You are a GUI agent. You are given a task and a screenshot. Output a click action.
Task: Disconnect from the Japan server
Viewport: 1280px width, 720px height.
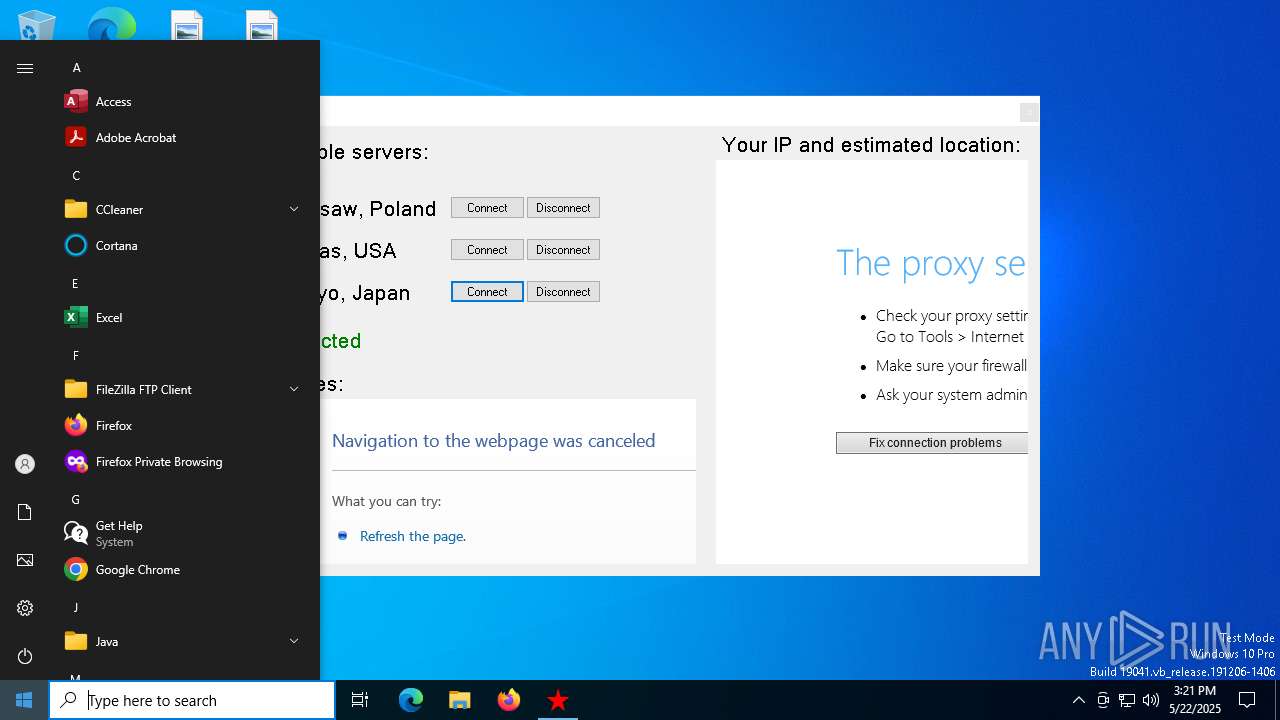(563, 292)
